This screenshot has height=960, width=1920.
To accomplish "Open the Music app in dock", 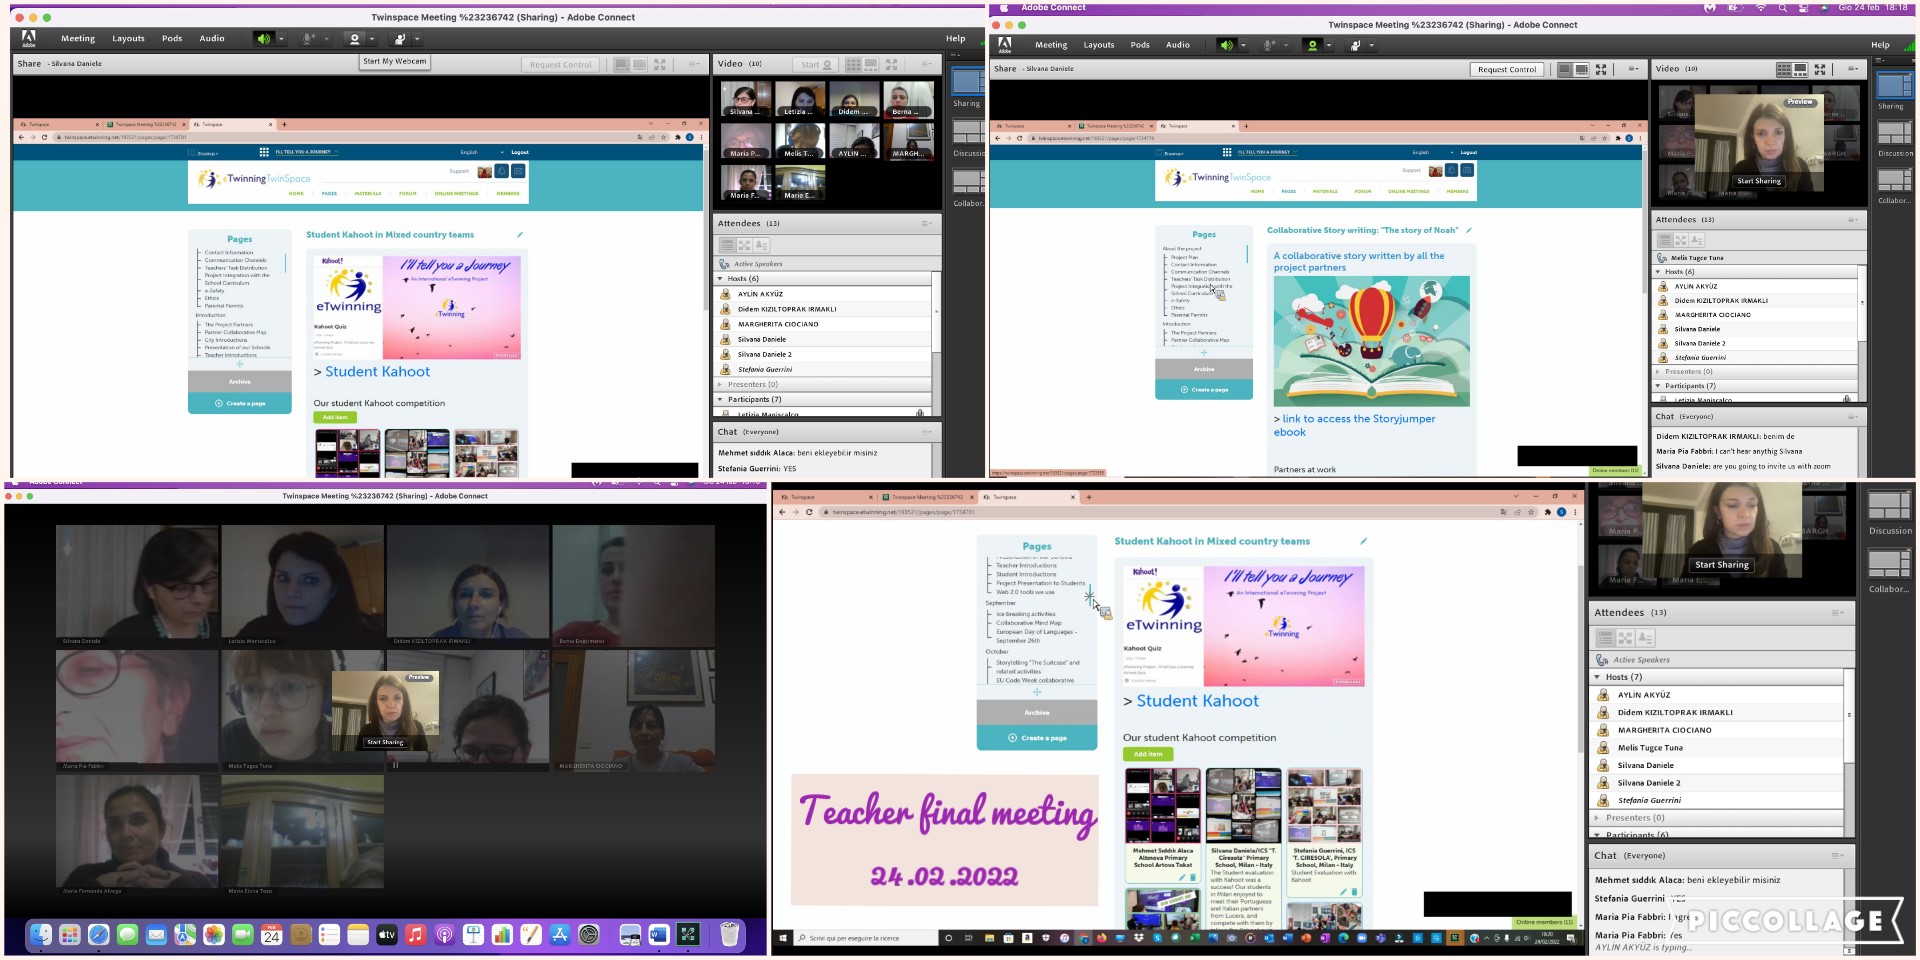I will [416, 935].
